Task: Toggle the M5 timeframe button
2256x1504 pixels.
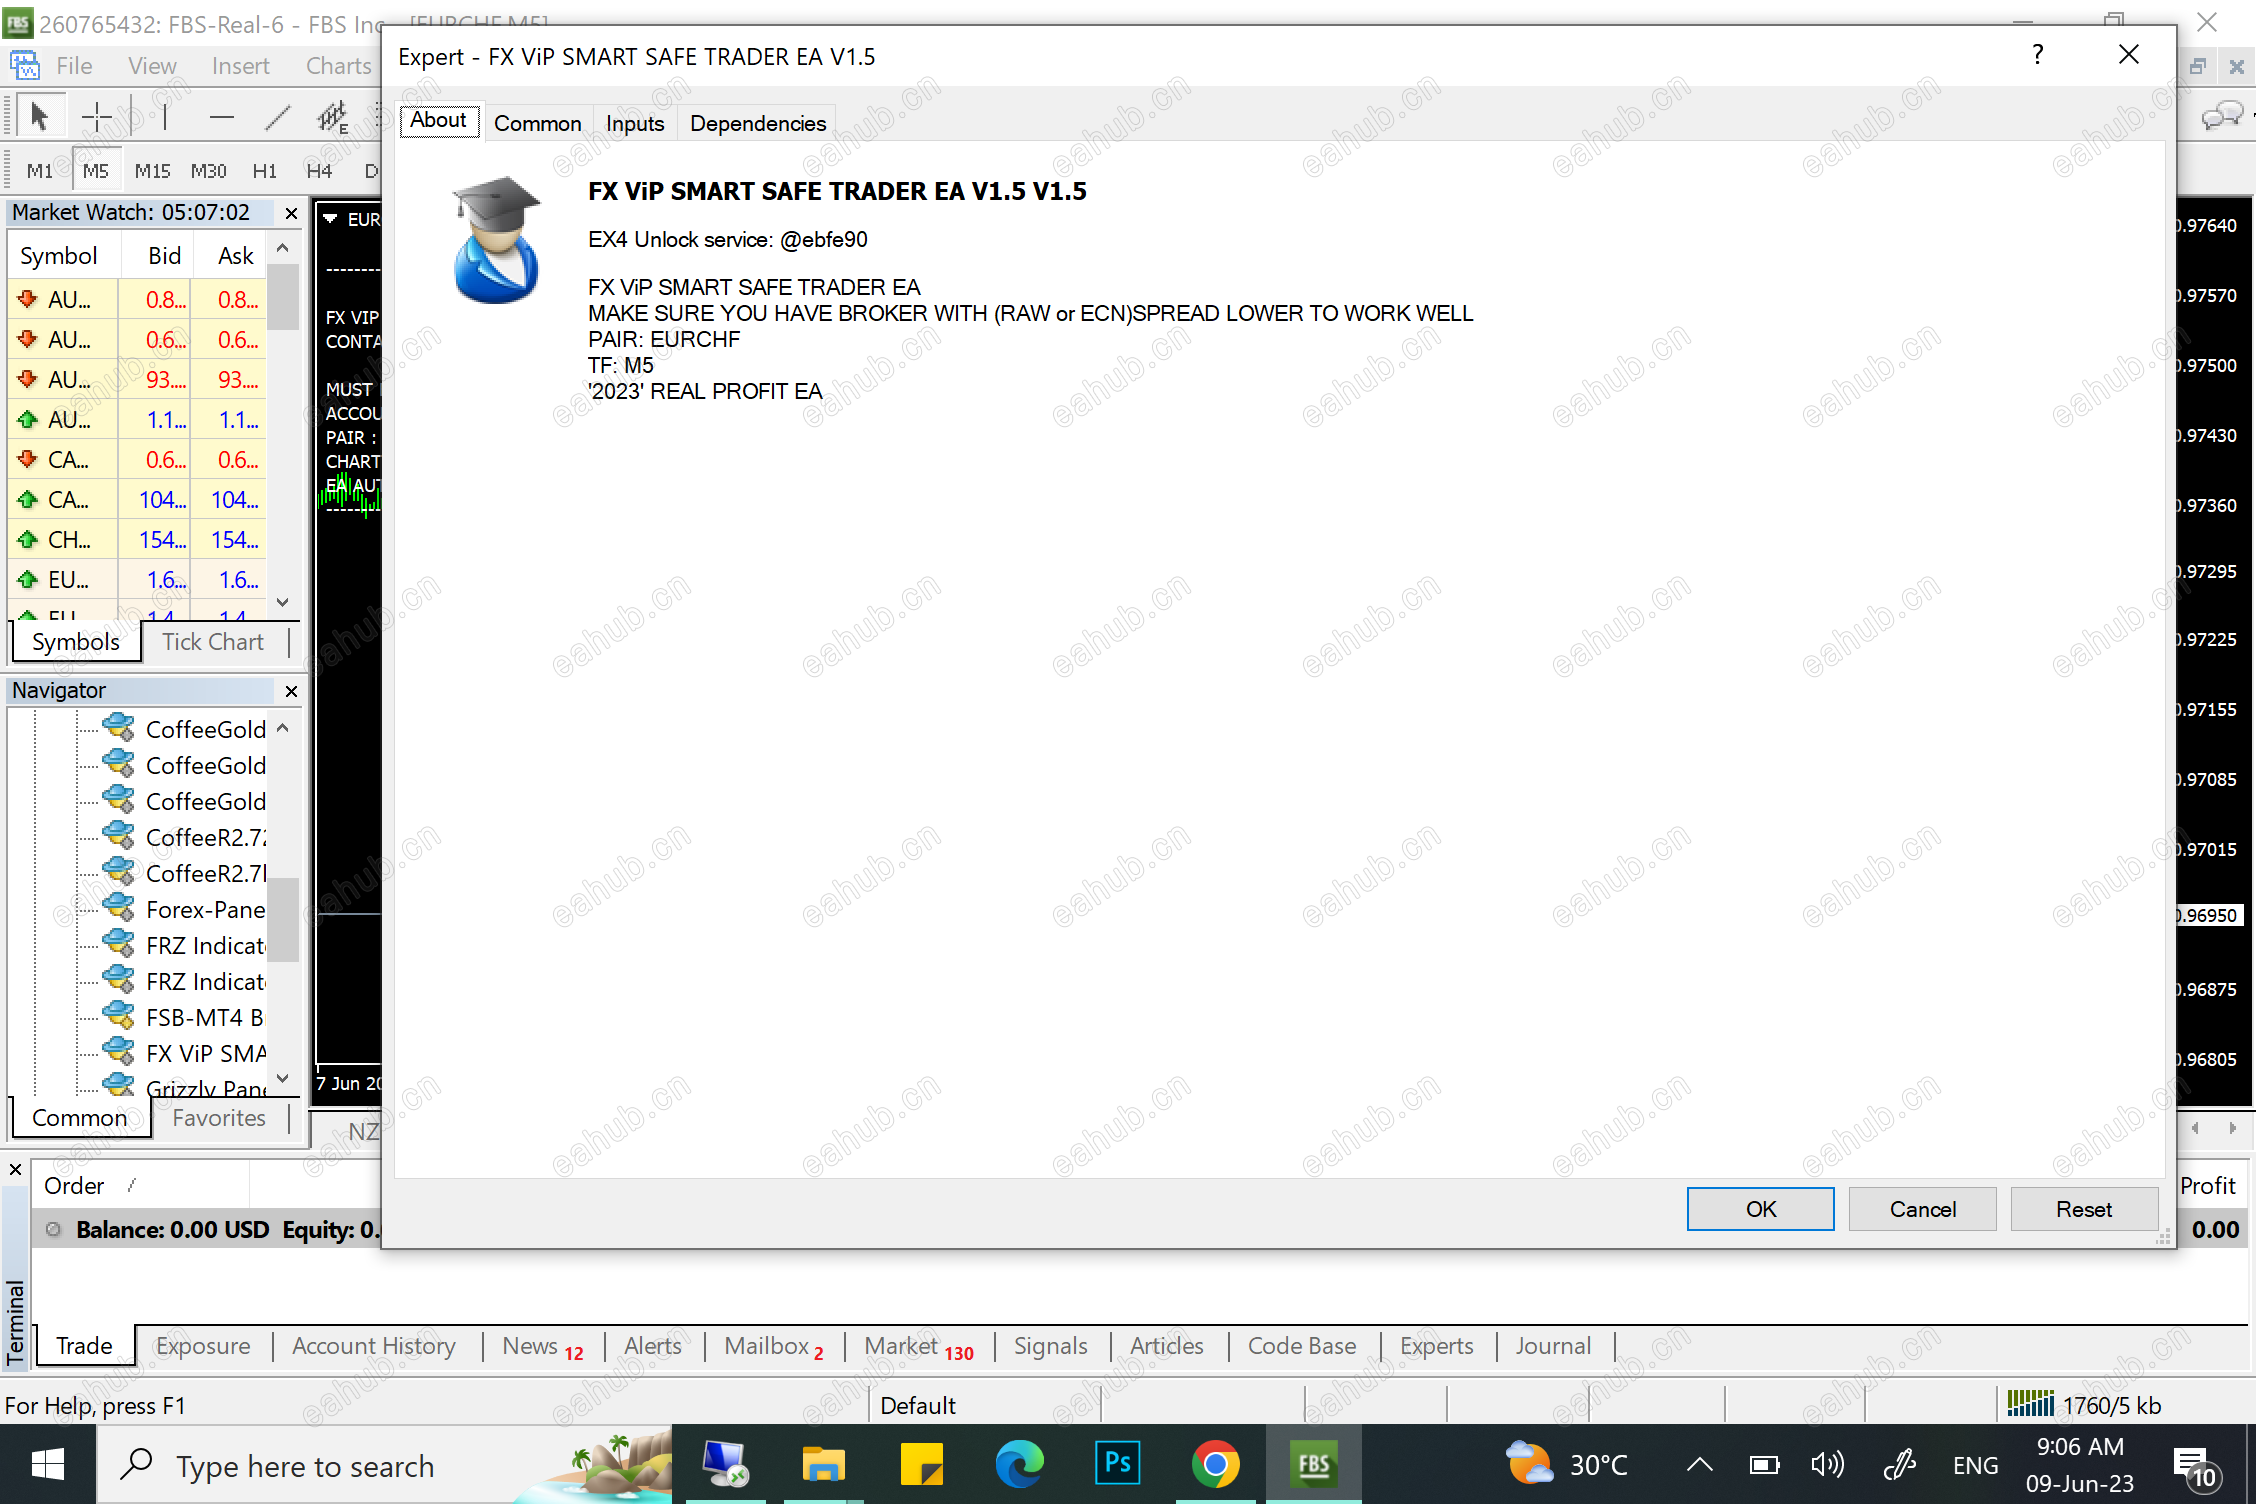Action: pos(96,170)
